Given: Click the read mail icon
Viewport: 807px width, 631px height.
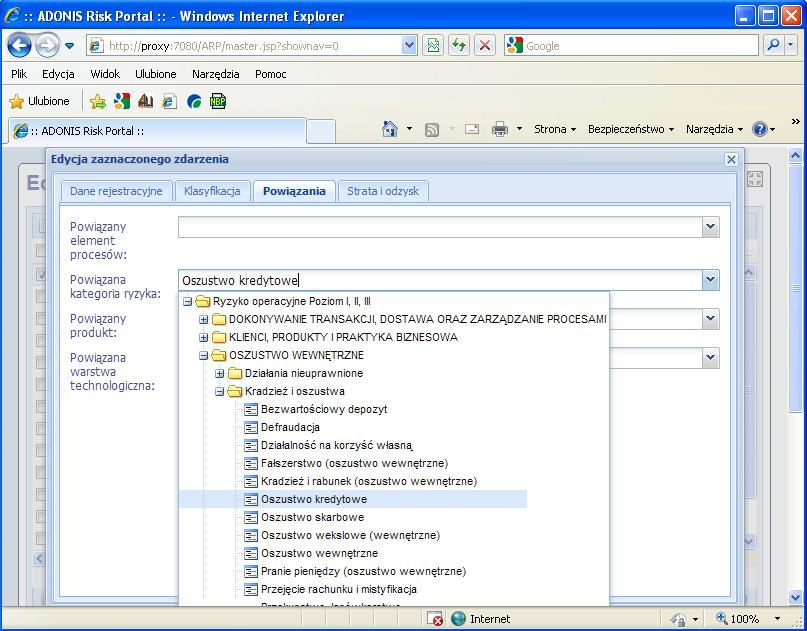Looking at the screenshot, I should 472,129.
